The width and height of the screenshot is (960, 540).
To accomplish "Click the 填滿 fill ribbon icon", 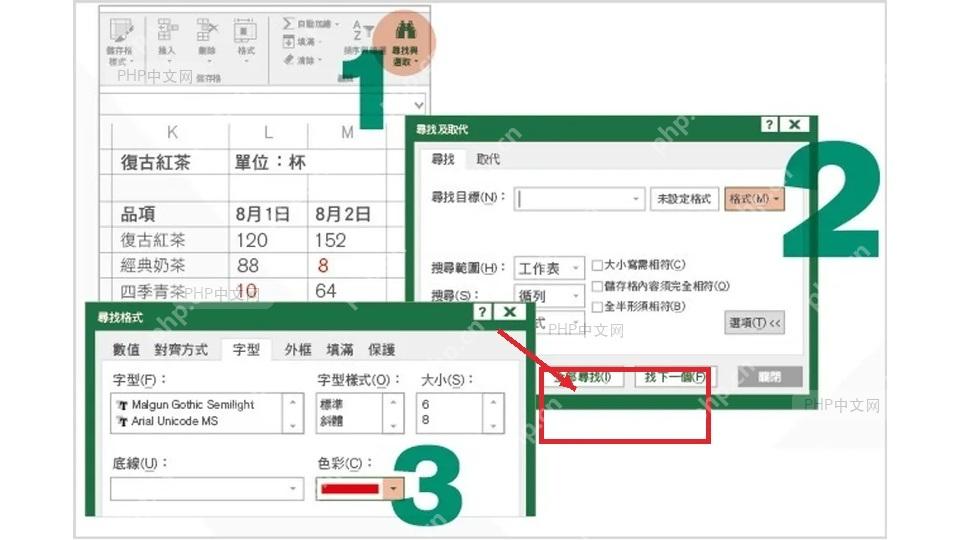I will (288, 42).
